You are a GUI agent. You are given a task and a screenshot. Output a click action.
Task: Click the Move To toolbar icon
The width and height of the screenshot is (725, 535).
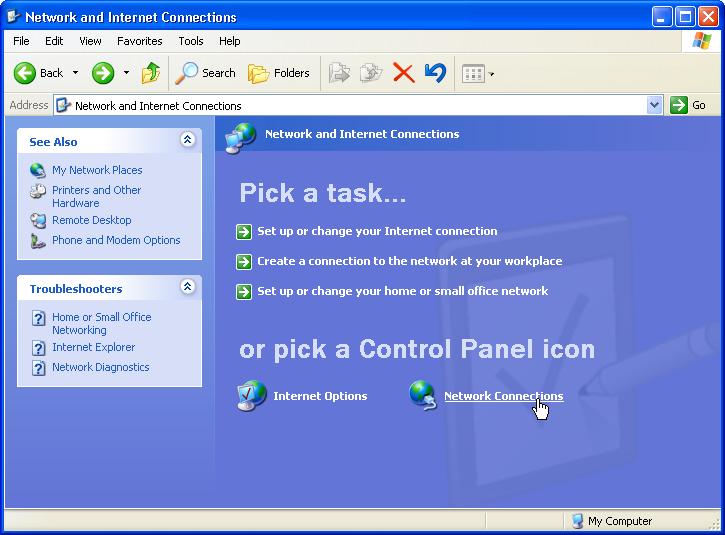tap(339, 73)
